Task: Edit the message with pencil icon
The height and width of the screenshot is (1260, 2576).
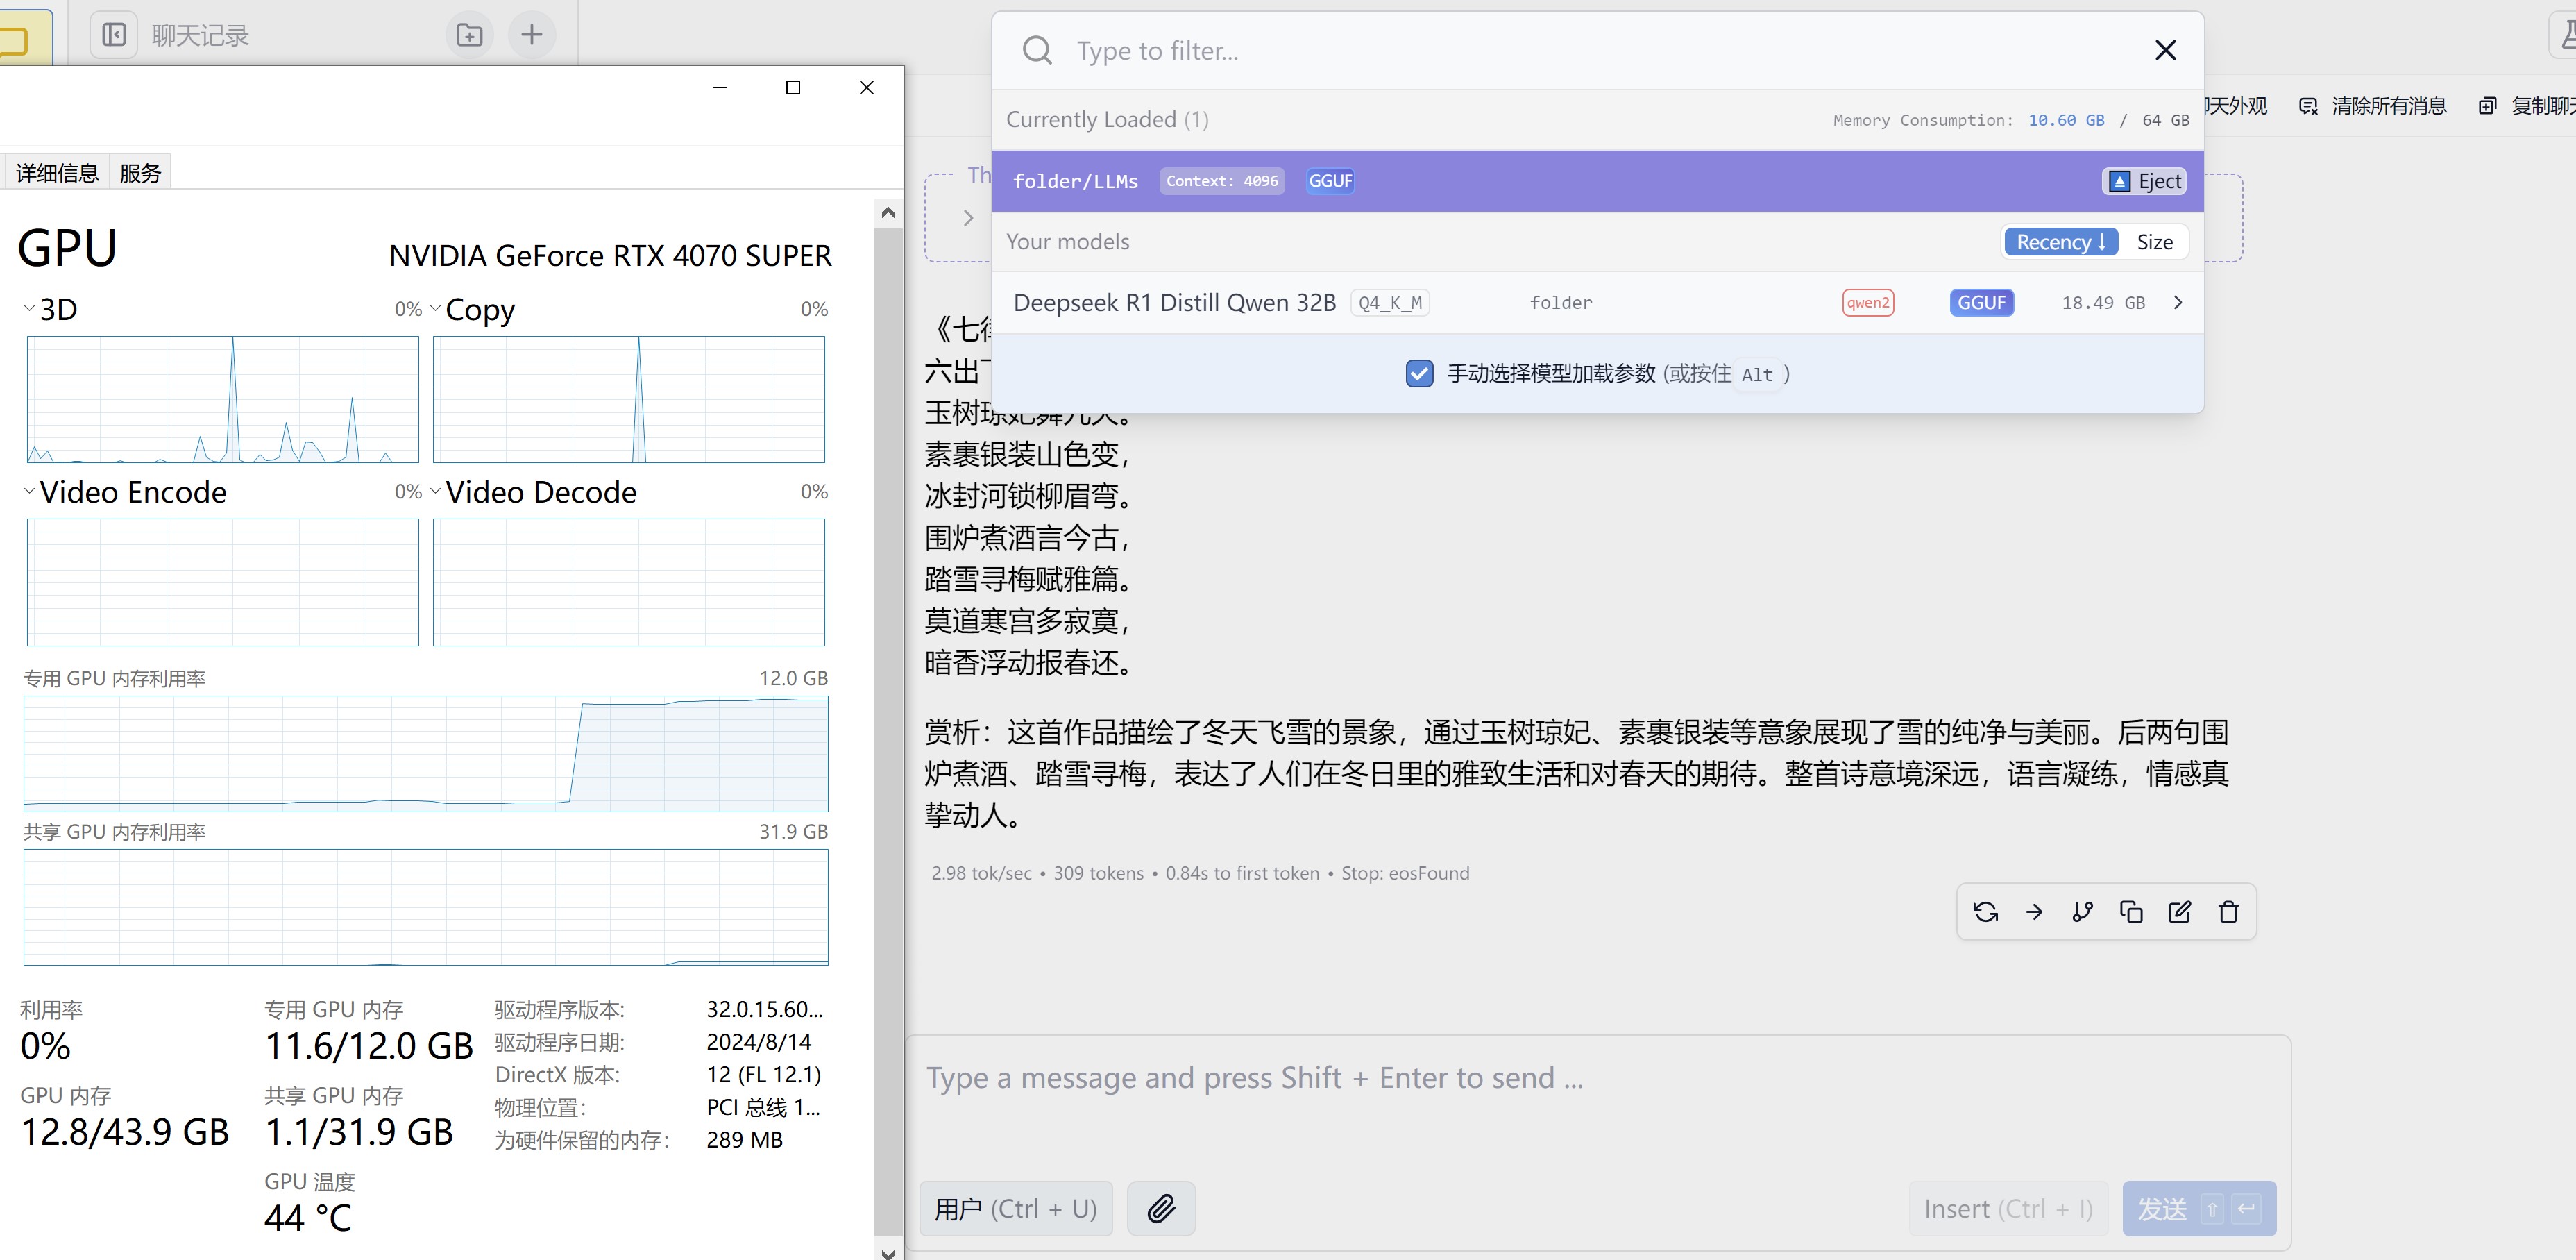Action: tap(2179, 912)
